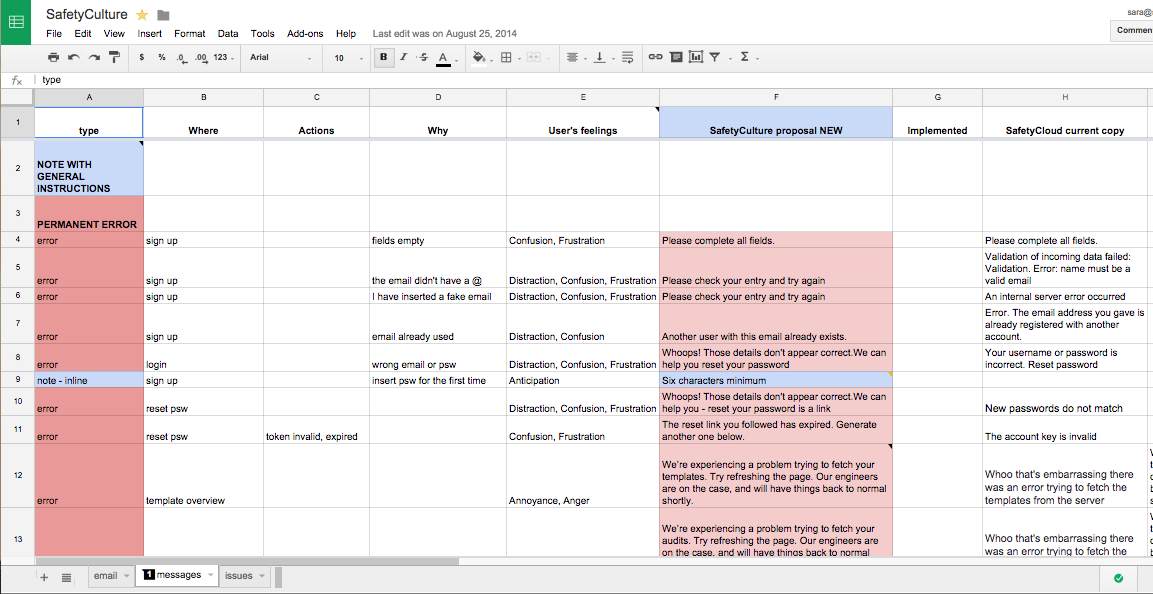Viewport: 1153px width, 594px height.
Task: Open the font size 10 dropdown
Action: pyautogui.click(x=348, y=57)
